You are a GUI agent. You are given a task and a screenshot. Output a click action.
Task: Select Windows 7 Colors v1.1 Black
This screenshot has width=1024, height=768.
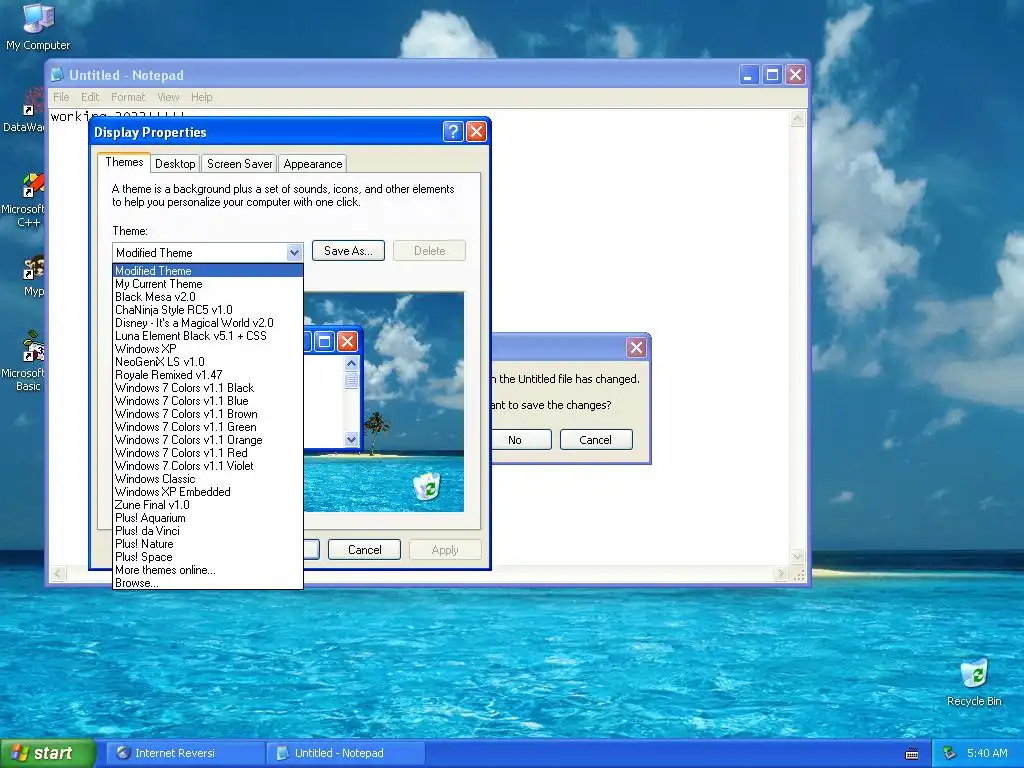click(208, 388)
